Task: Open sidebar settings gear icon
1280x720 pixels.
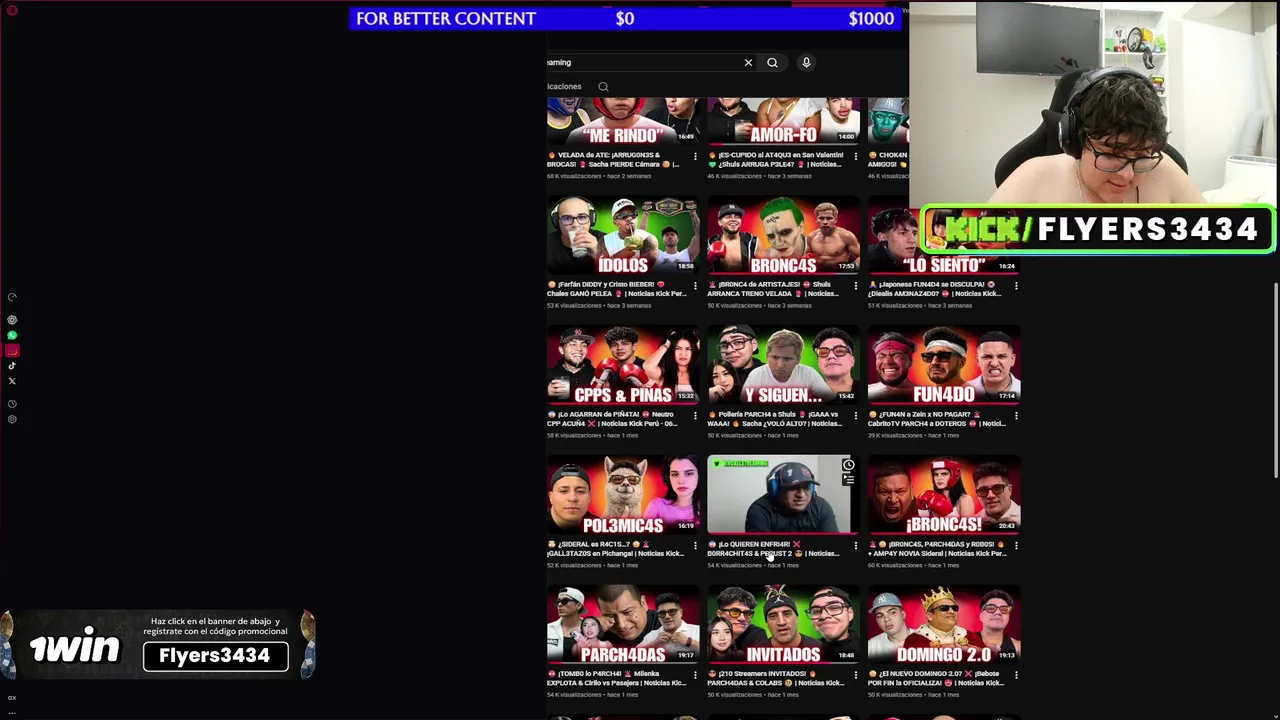Action: tap(12, 419)
